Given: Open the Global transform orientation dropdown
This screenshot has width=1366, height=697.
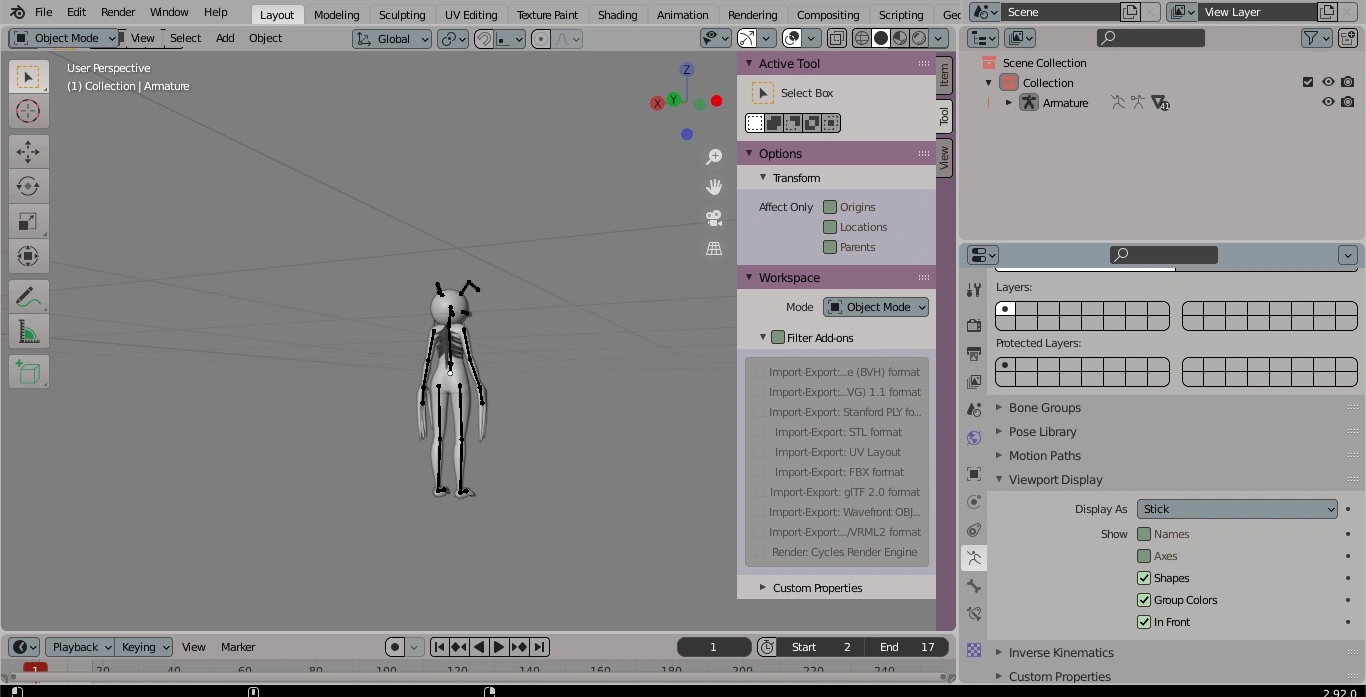Looking at the screenshot, I should pyautogui.click(x=392, y=39).
